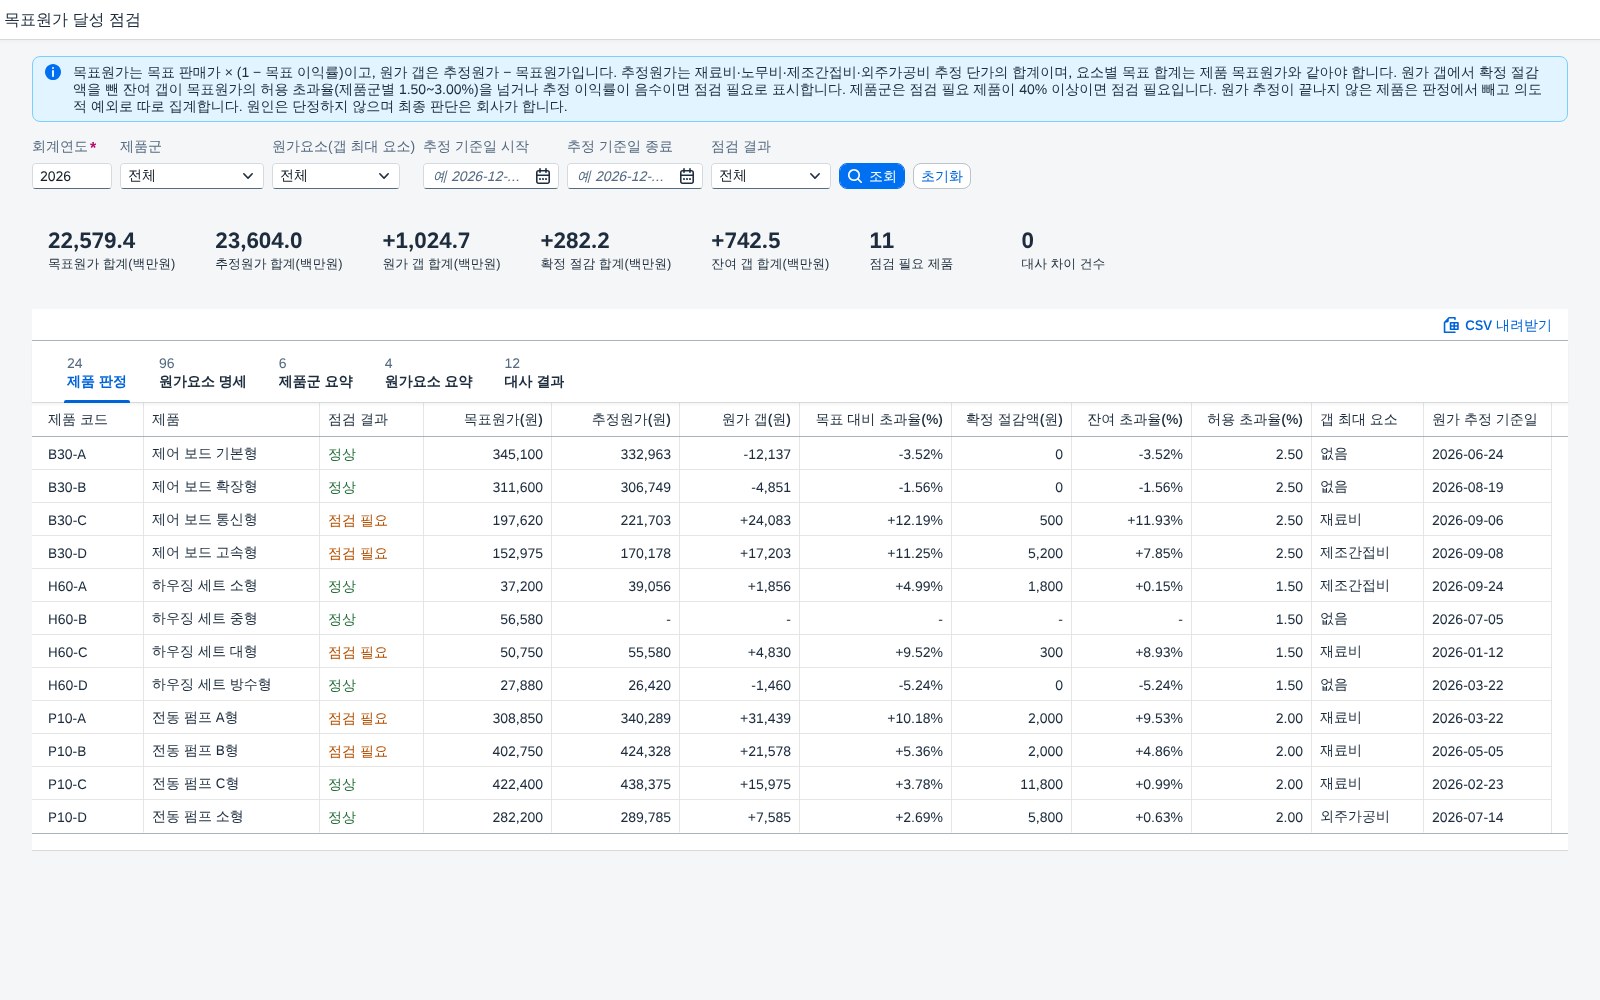
Task: Open the 제품군 요약 tab
Action: point(315,373)
